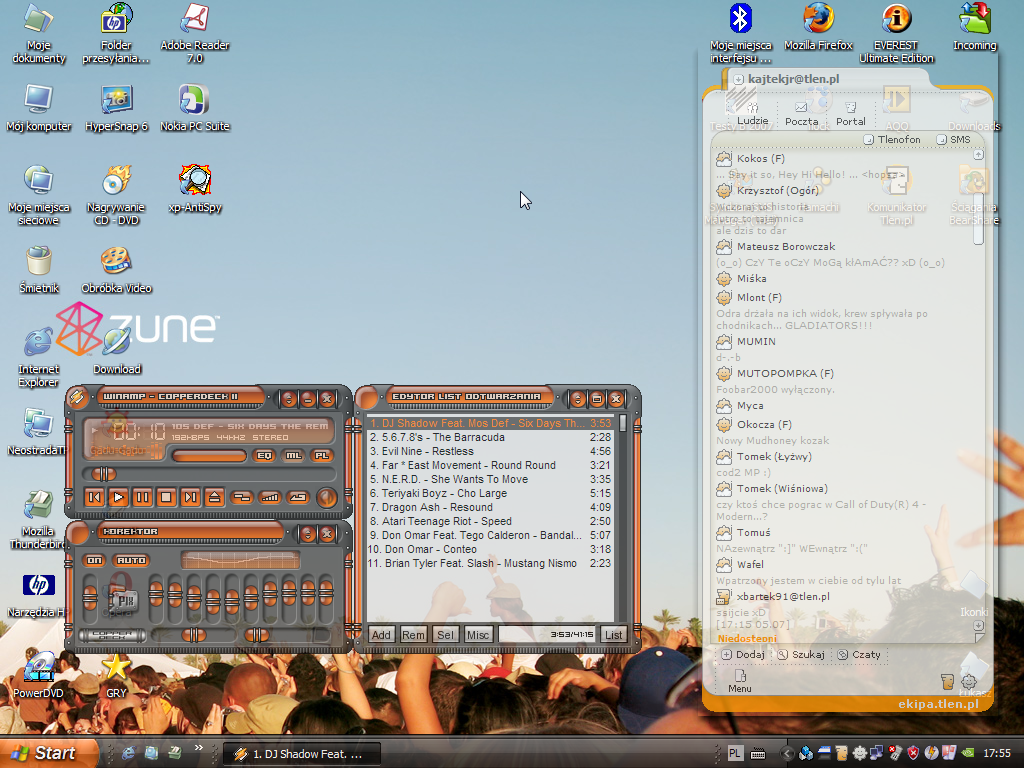
Task: Click the Niedostępni group header
Action: (x=747, y=639)
